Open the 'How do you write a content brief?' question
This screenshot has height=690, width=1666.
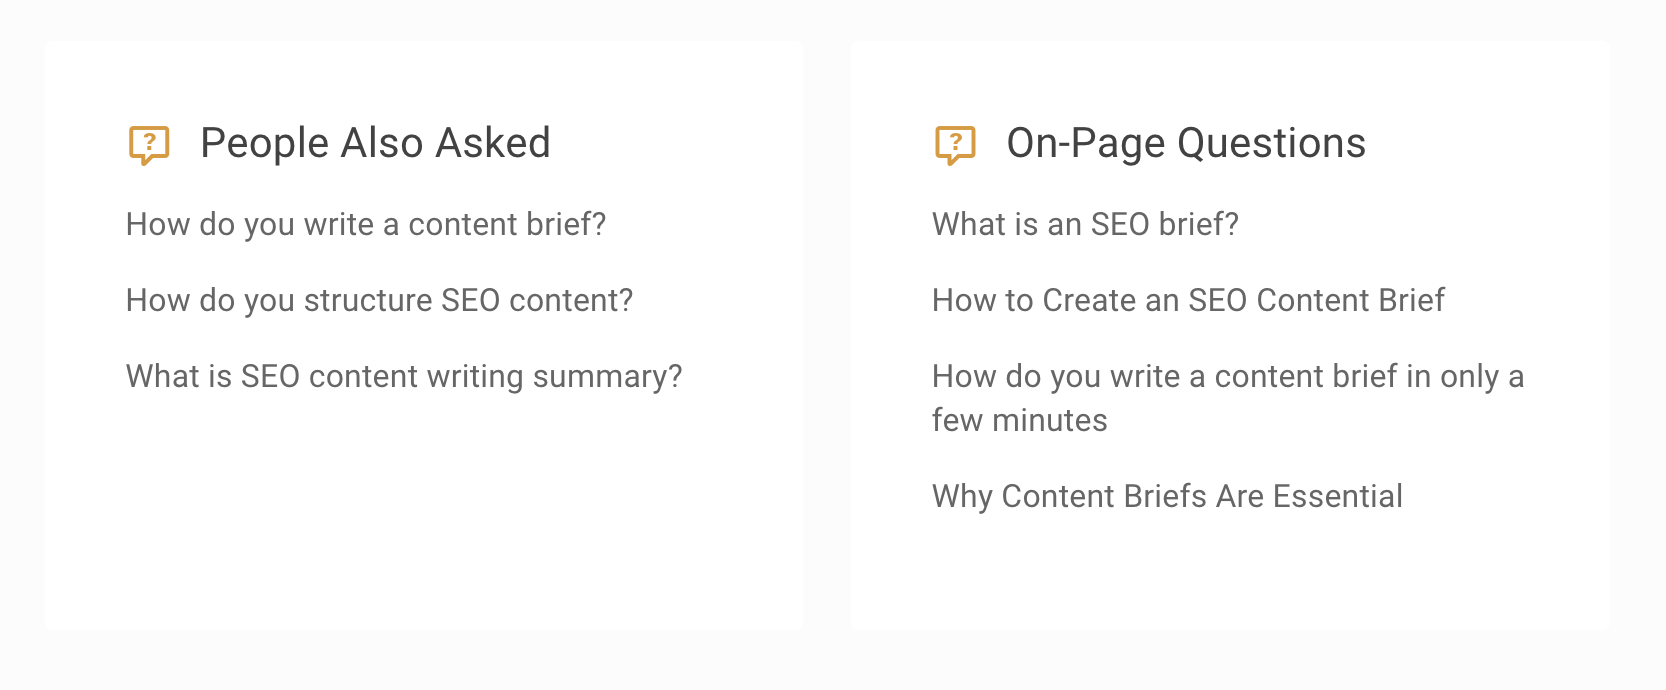(x=365, y=225)
